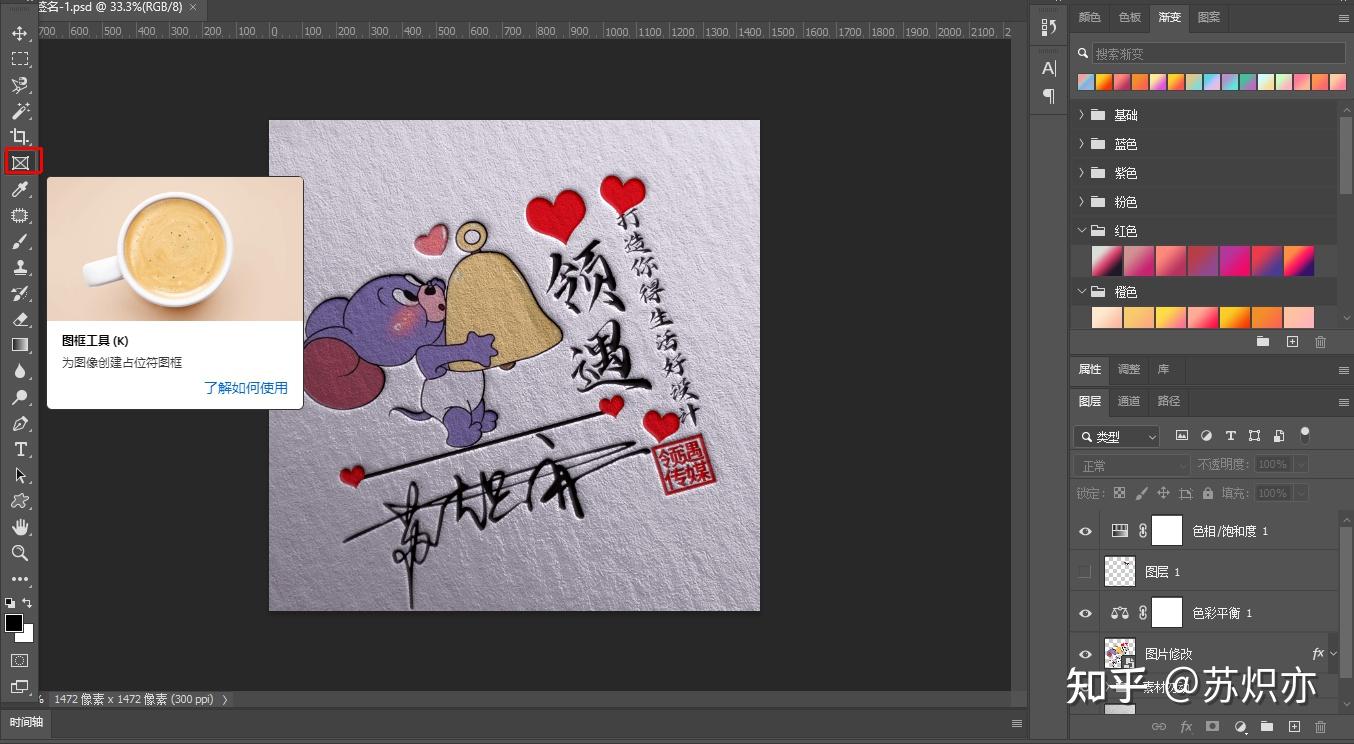Select the Magic Wand tool

pos(20,110)
